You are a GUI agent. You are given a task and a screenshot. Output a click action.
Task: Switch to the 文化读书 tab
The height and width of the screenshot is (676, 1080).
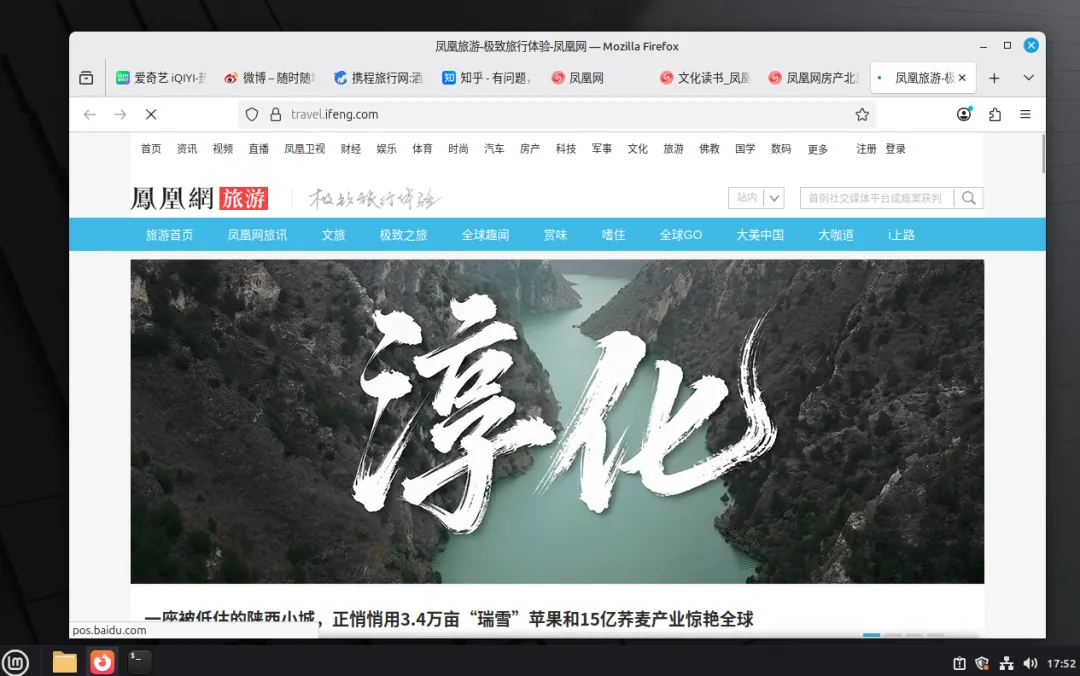[705, 78]
